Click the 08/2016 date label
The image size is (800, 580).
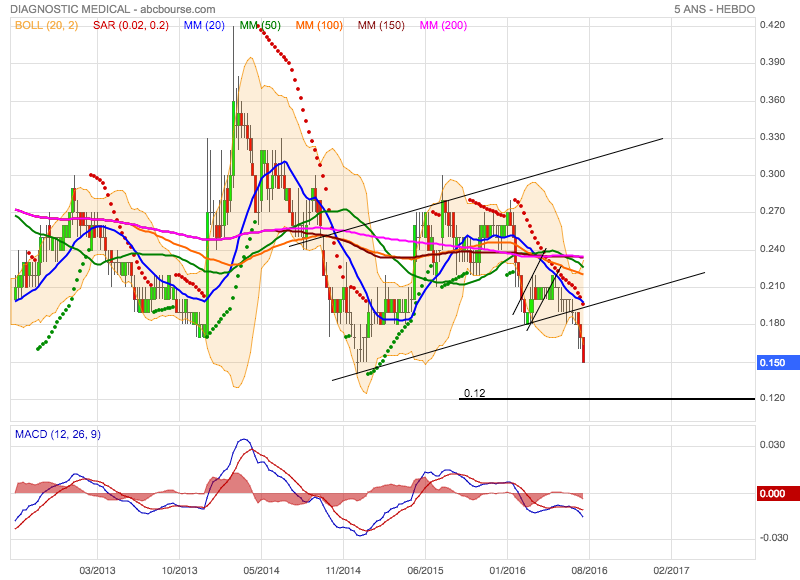click(x=589, y=570)
